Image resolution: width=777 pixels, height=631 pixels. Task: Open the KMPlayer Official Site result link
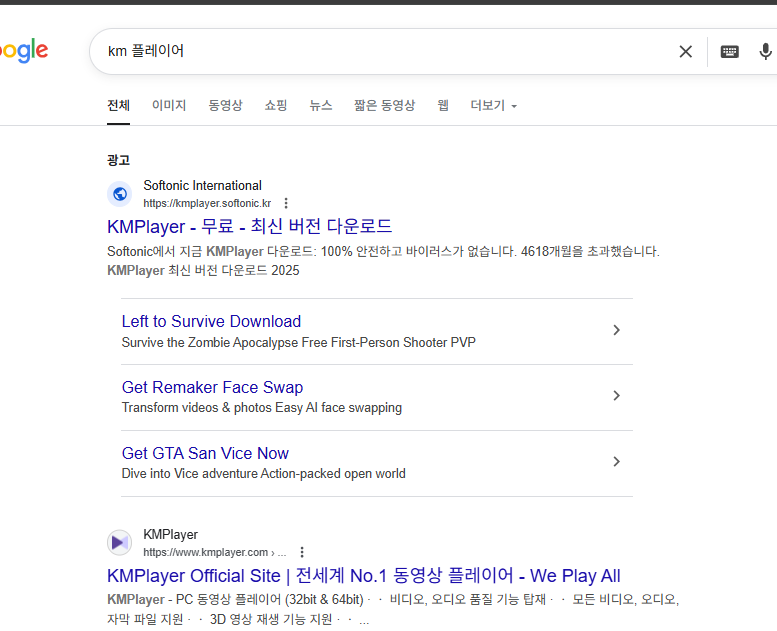[364, 575]
